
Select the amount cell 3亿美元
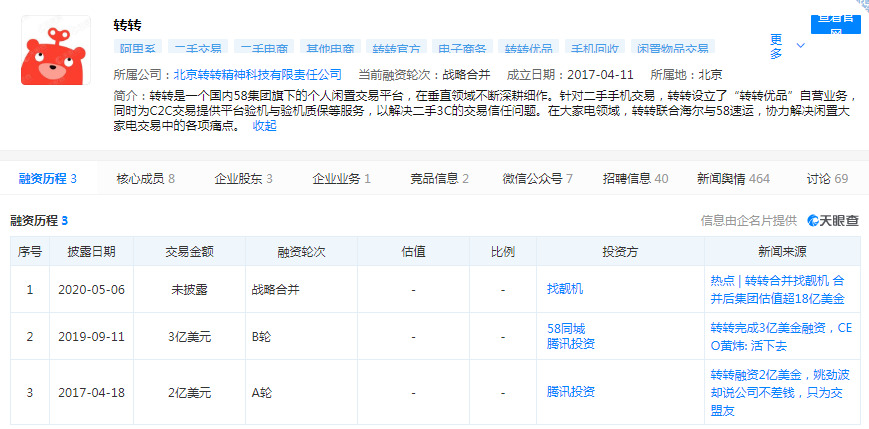[190, 337]
